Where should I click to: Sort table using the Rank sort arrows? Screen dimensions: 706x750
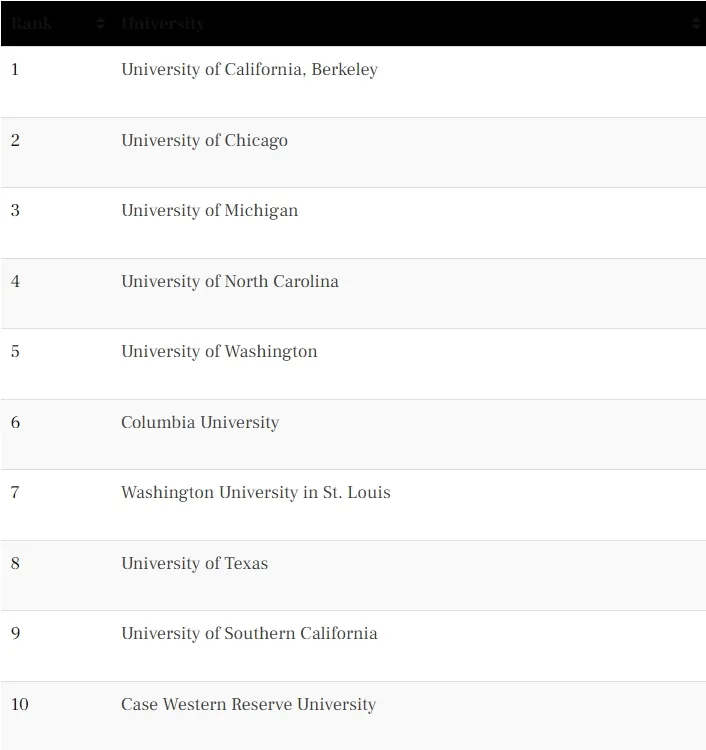tap(100, 23)
